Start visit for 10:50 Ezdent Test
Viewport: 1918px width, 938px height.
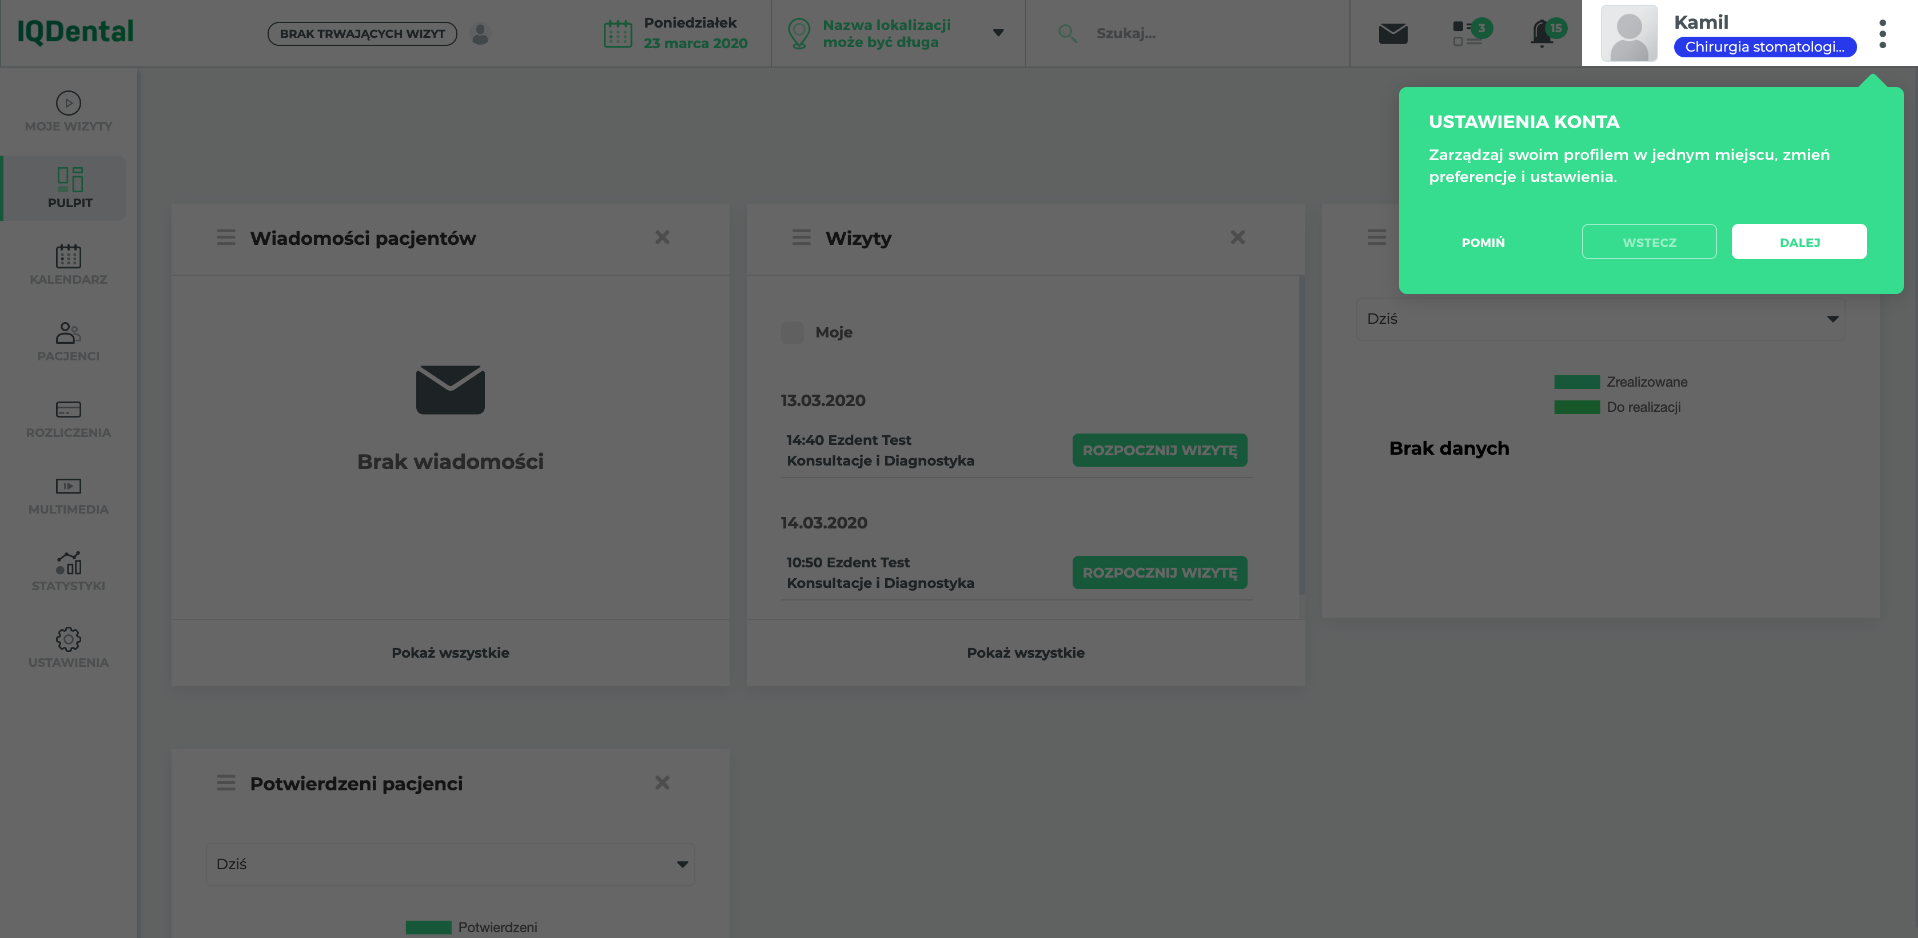pos(1159,573)
